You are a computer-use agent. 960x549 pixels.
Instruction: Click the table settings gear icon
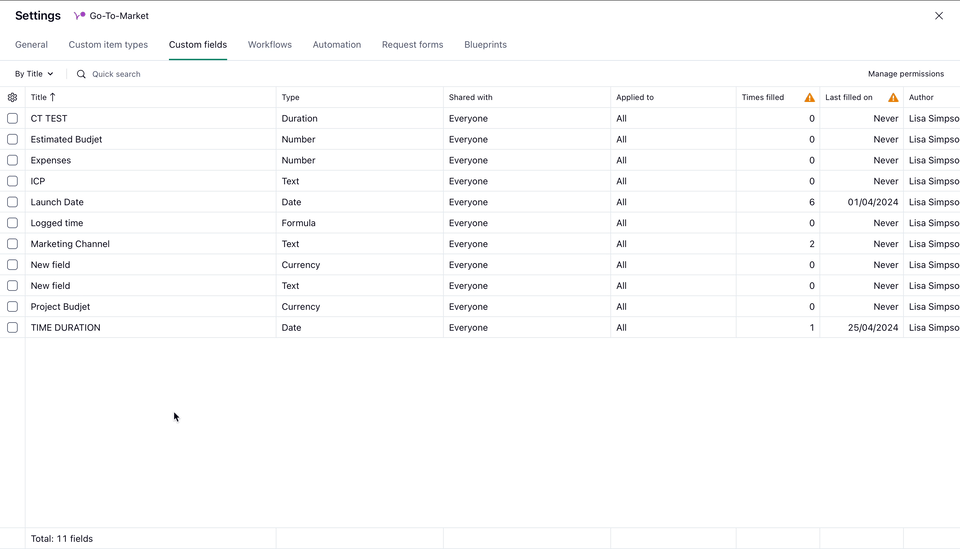[12, 97]
